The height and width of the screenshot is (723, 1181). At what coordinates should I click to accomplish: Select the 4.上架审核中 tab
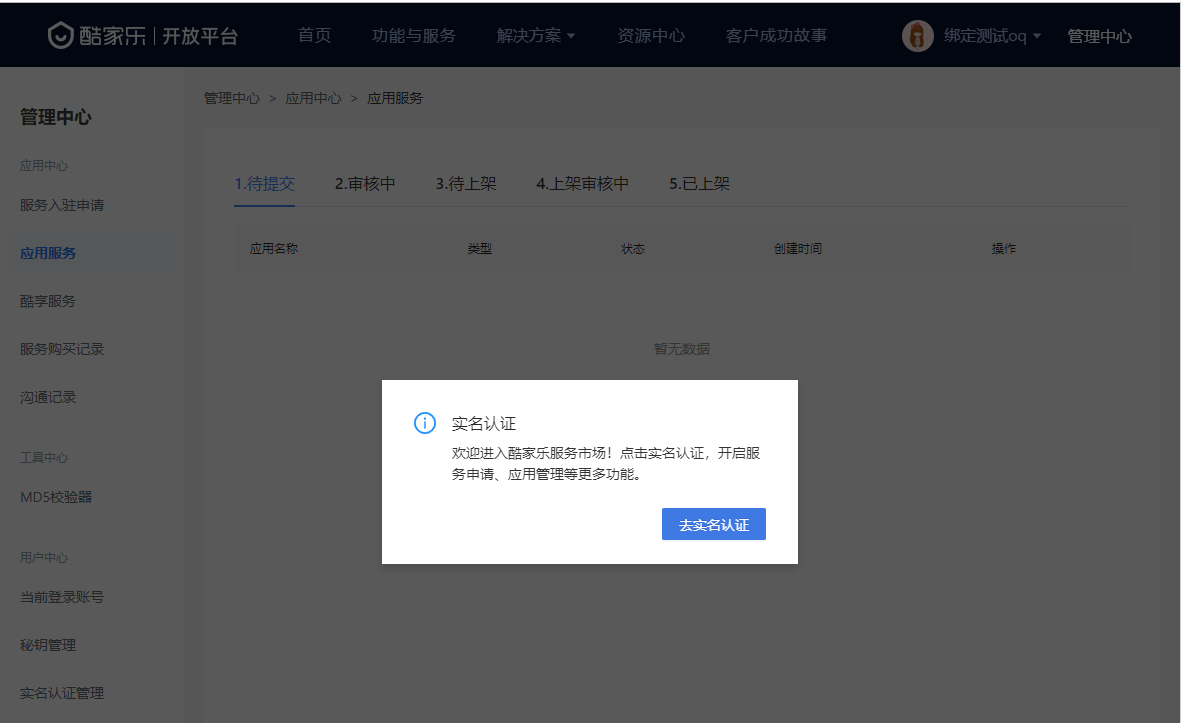(x=582, y=184)
